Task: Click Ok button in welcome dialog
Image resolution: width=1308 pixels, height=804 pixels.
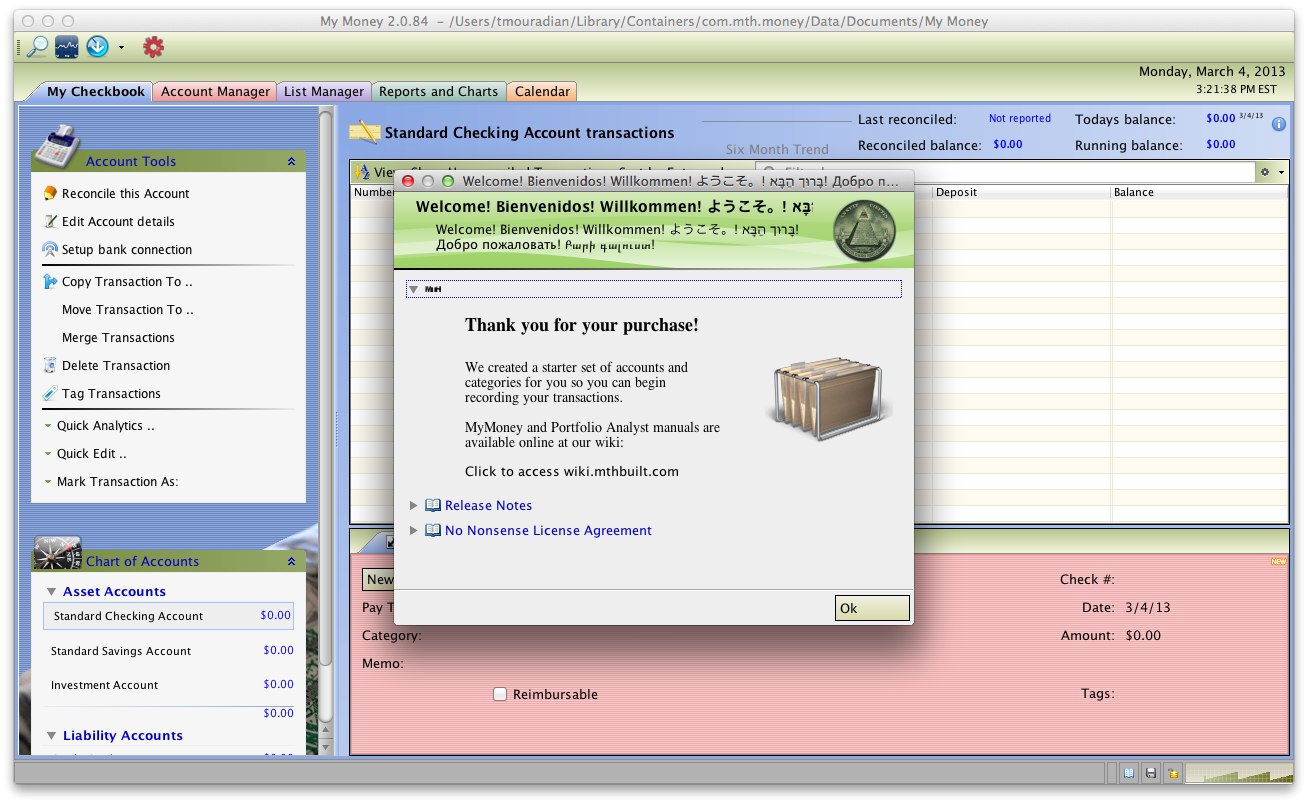Action: click(872, 608)
